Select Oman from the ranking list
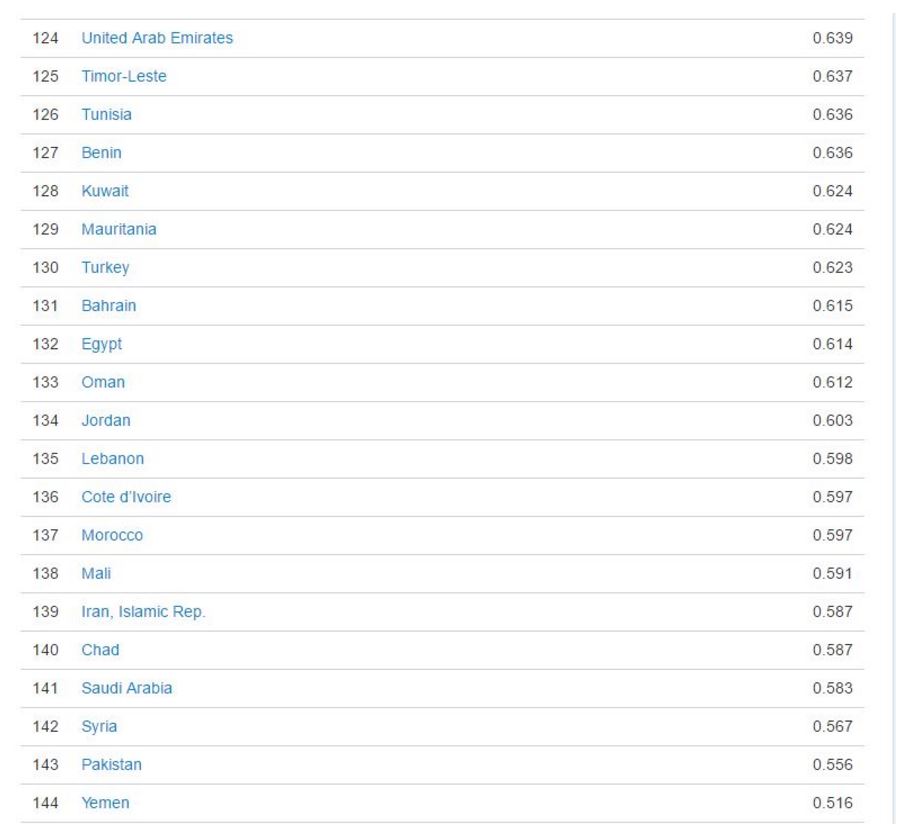Screen dimensions: 912x829 pos(103,382)
